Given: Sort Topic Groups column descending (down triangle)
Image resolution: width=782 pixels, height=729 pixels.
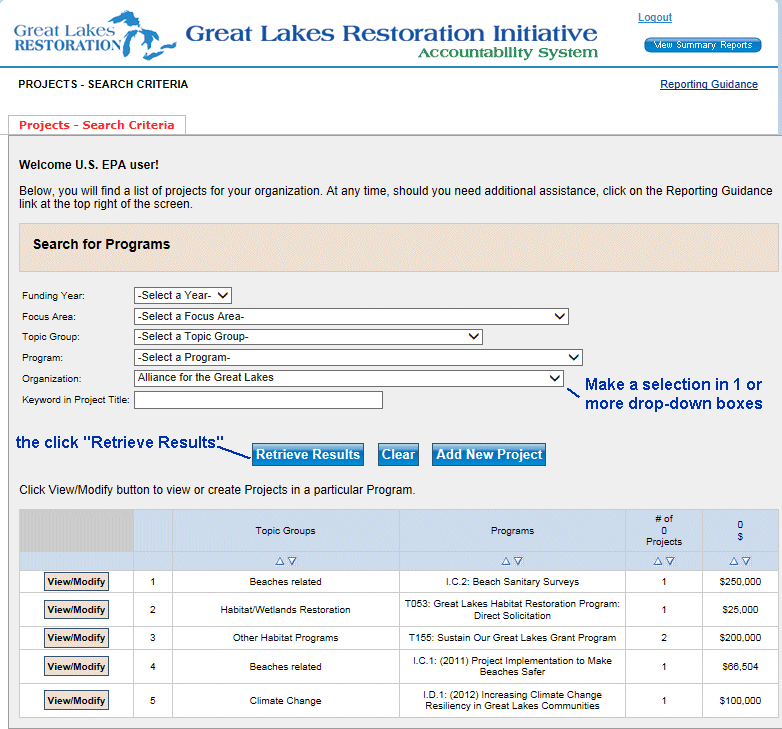Looking at the screenshot, I should pos(292,561).
